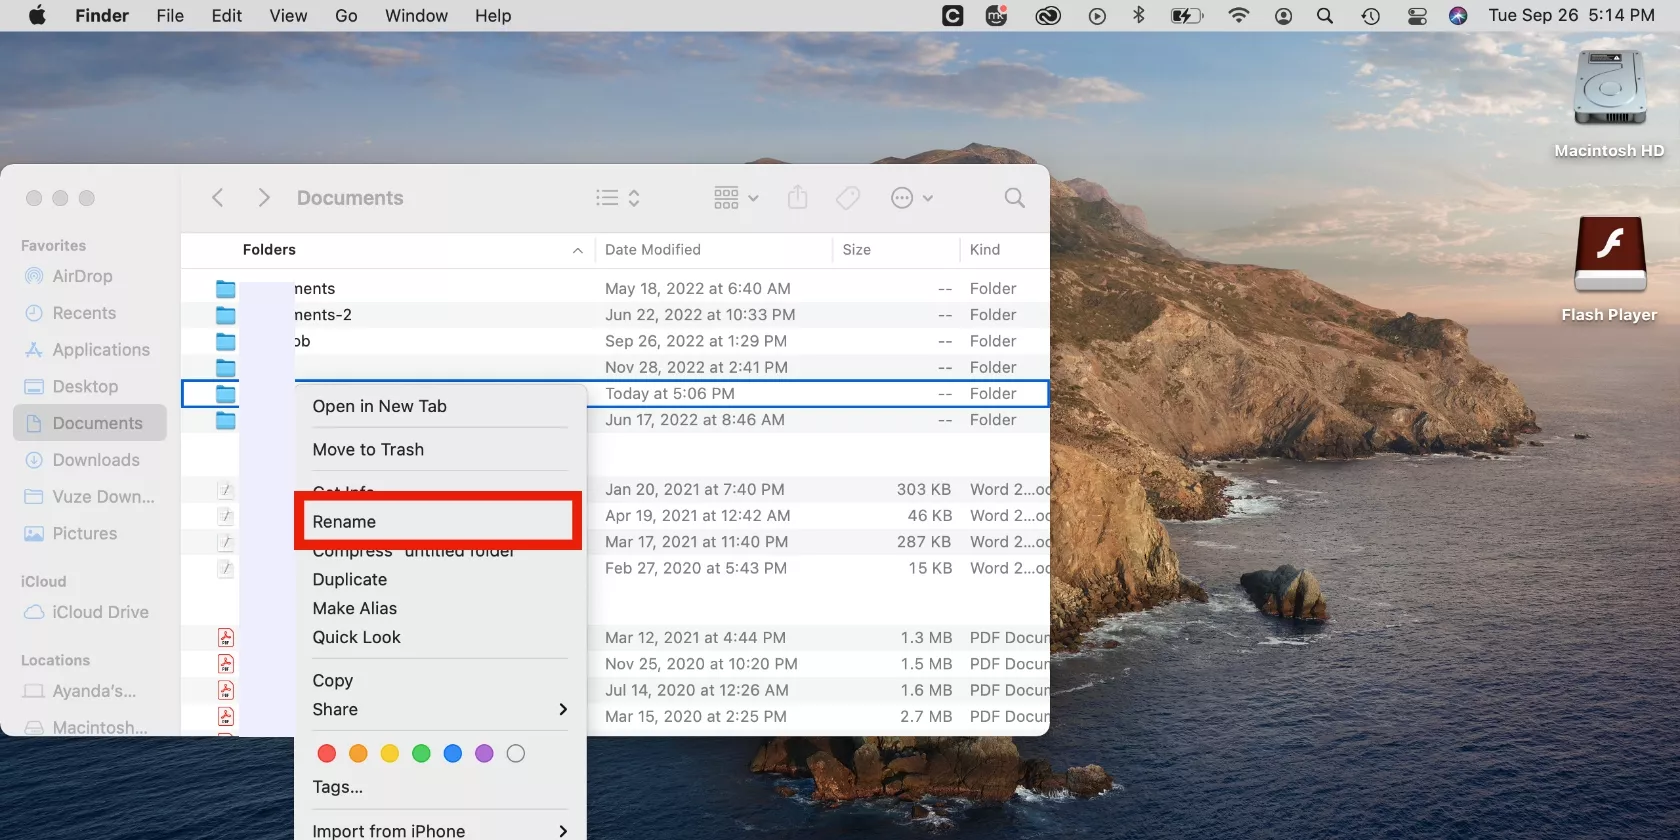Open the group-by grid dropdown

pyautogui.click(x=736, y=198)
